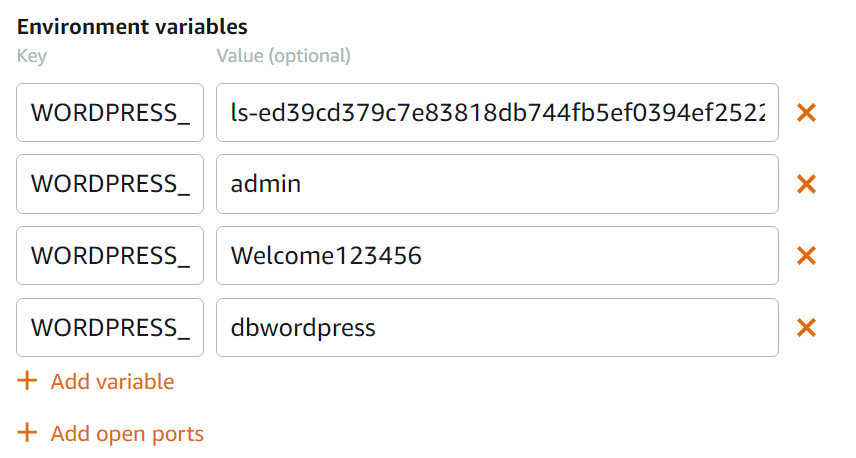Click the key field next to dbwordpress

pos(110,328)
